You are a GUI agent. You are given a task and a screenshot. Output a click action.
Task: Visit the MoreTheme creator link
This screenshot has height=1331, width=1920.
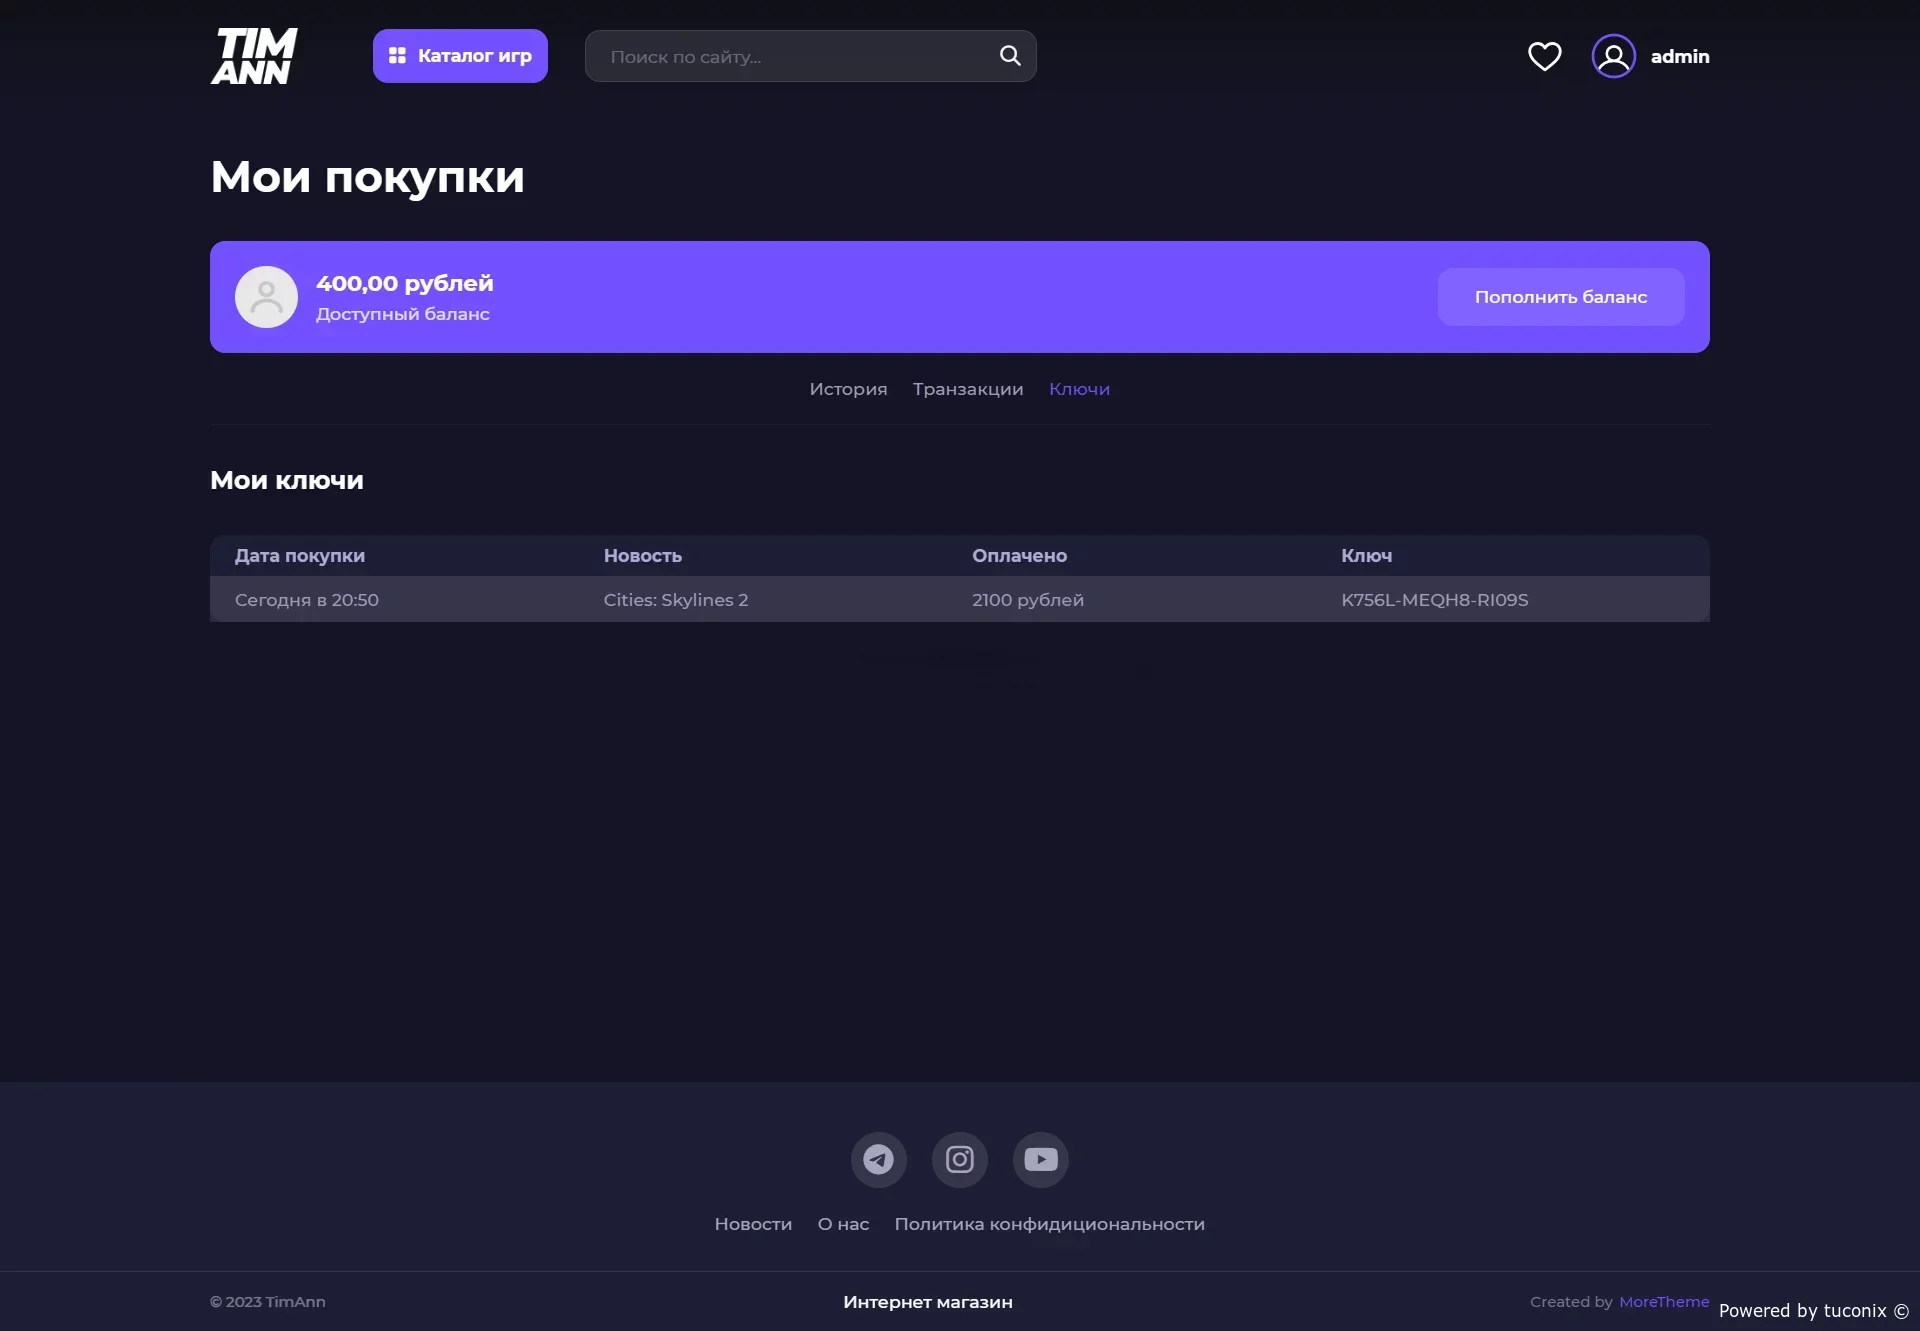1664,1301
